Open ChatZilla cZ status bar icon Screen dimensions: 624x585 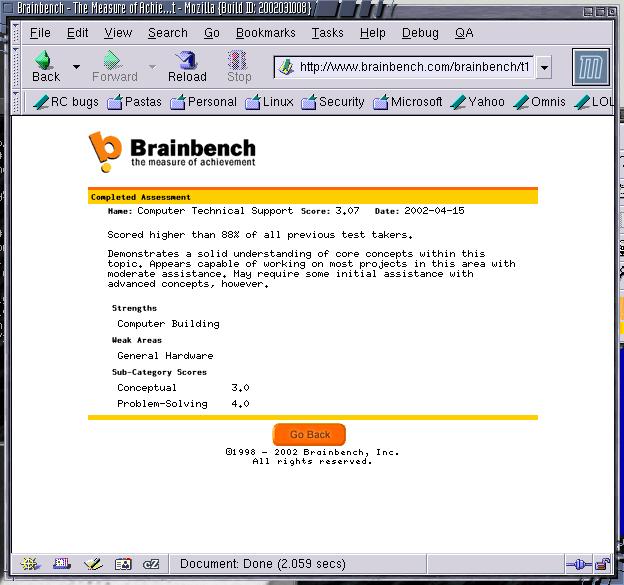point(151,564)
